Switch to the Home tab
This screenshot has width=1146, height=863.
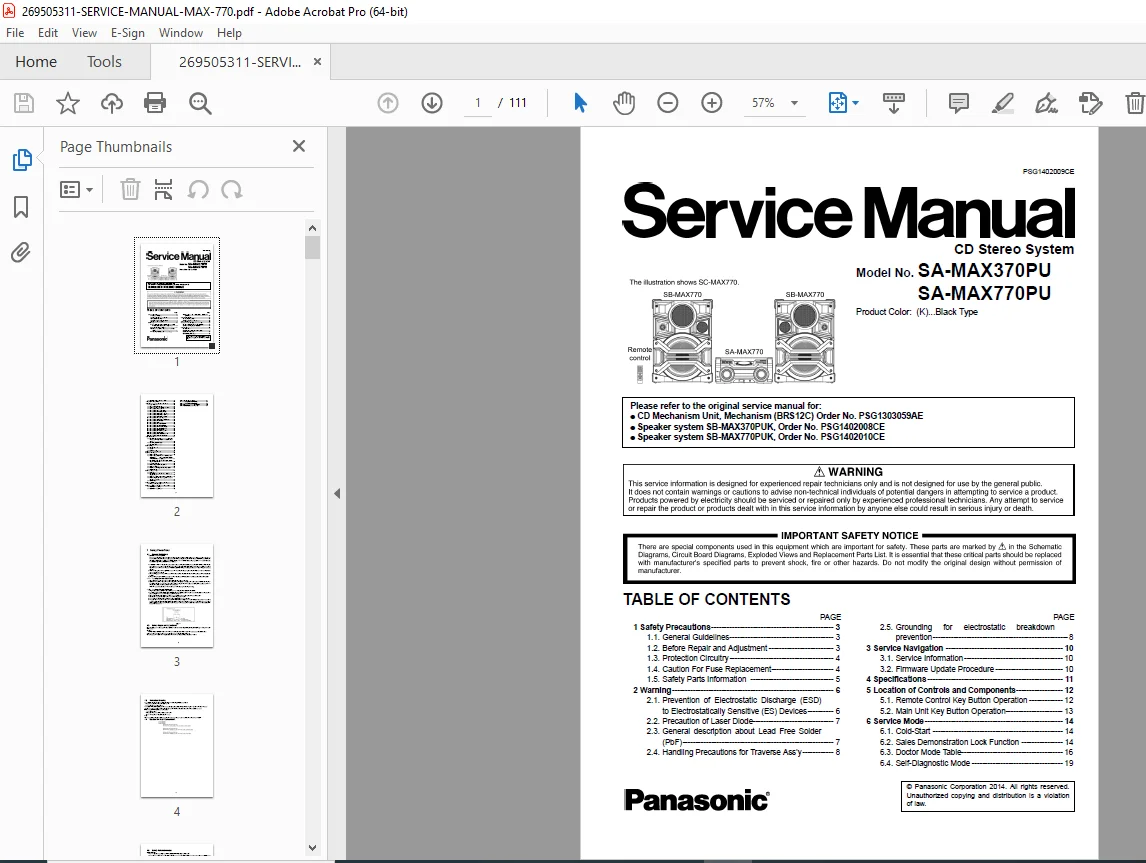(x=36, y=61)
